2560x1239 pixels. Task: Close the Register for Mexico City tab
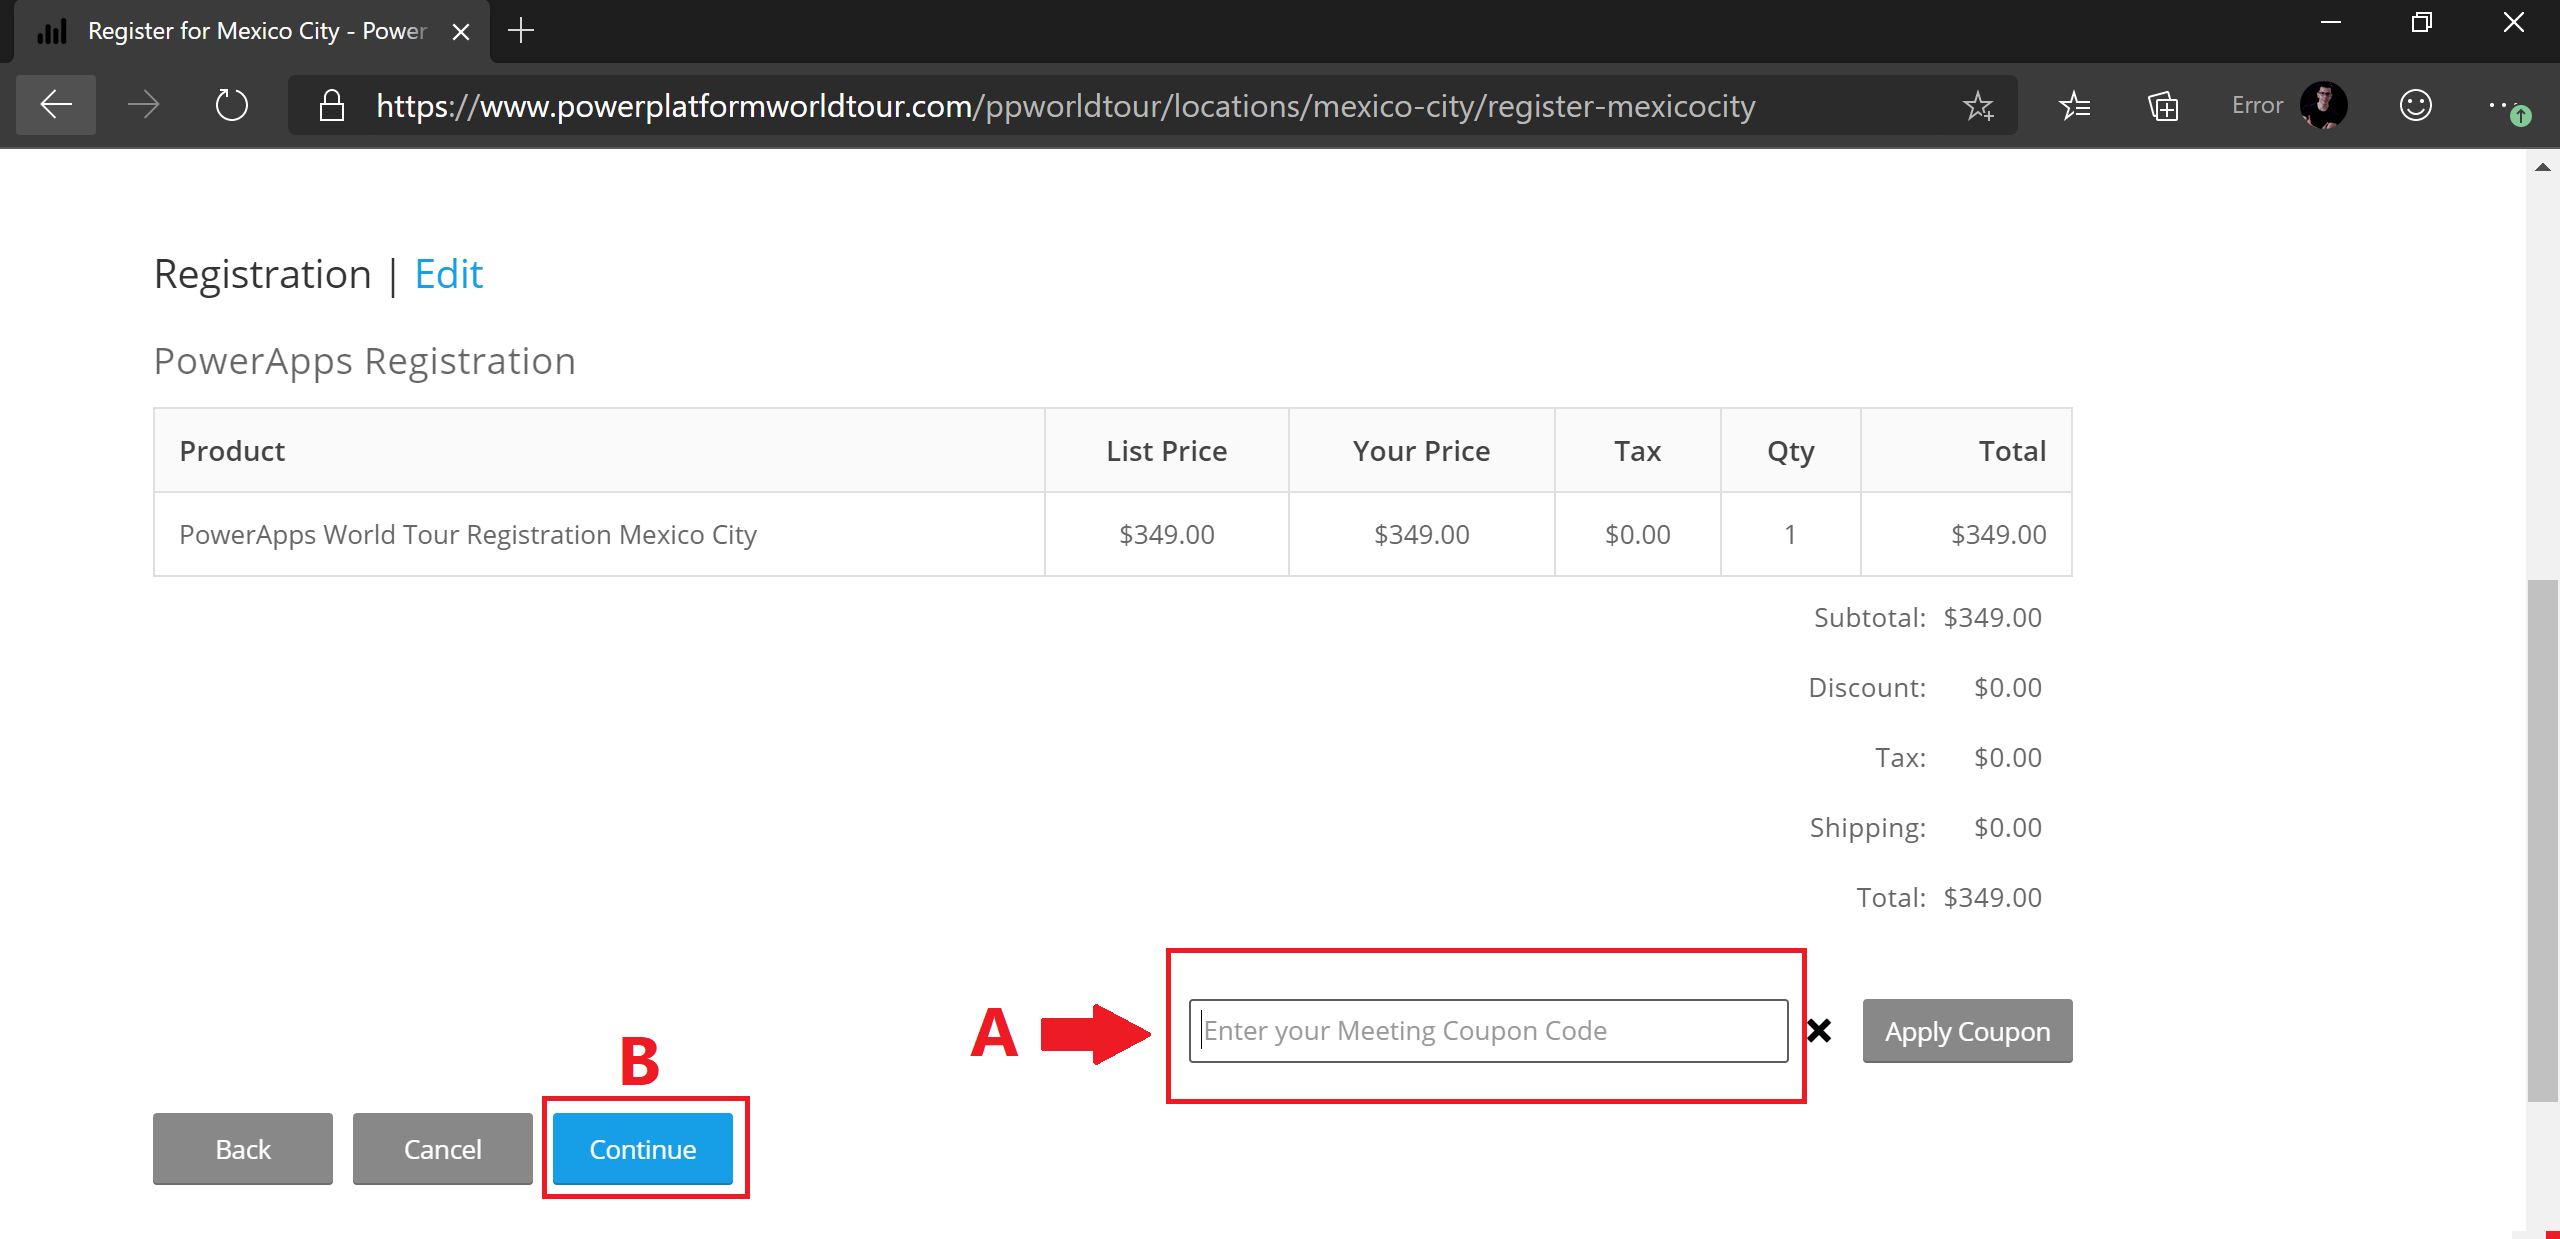coord(461,32)
